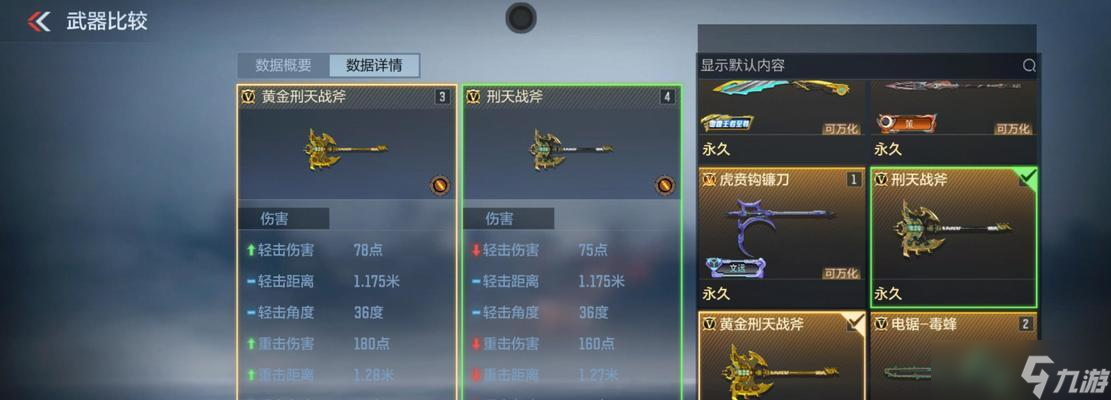
Task: Uncheck the 黄金刑天战斧 item in weapon list
Action: point(855,323)
